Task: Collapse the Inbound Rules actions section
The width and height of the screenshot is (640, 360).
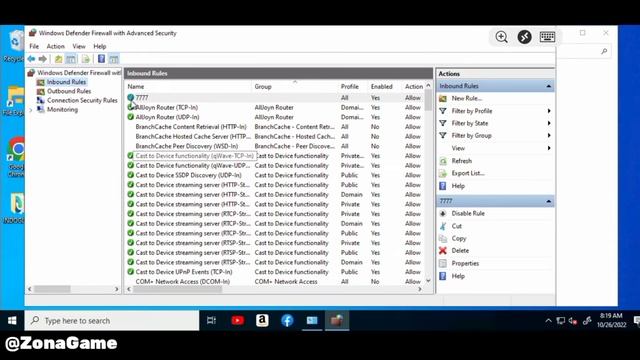Action: click(549, 86)
